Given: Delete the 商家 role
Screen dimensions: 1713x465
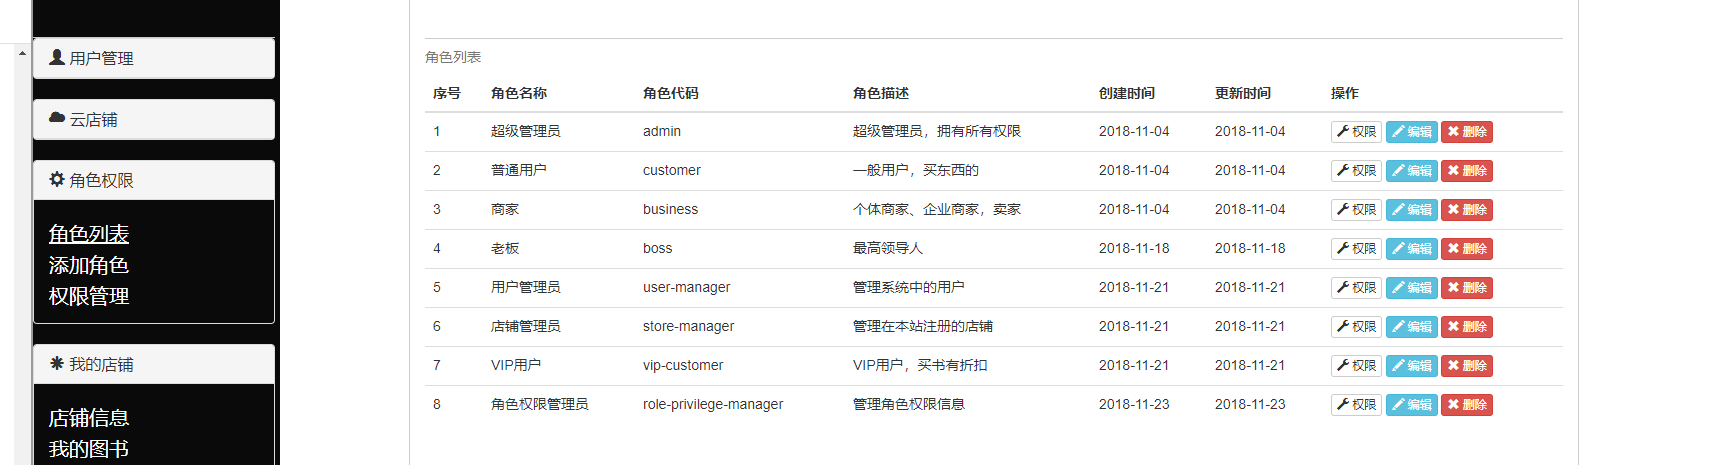Looking at the screenshot, I should click(1467, 210).
